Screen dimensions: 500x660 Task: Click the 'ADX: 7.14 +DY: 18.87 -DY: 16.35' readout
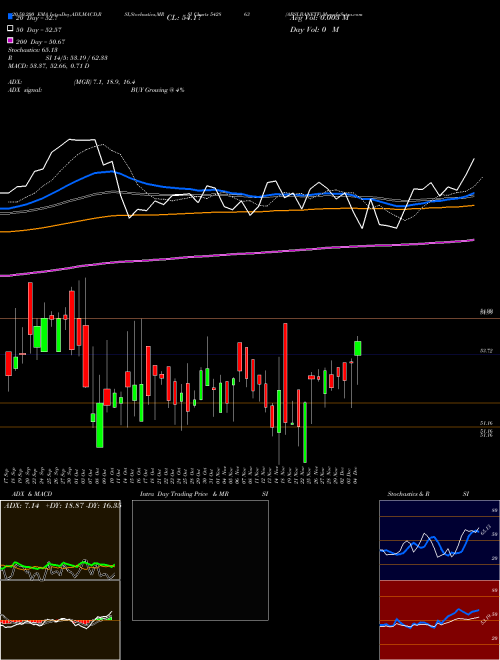[x=62, y=505]
